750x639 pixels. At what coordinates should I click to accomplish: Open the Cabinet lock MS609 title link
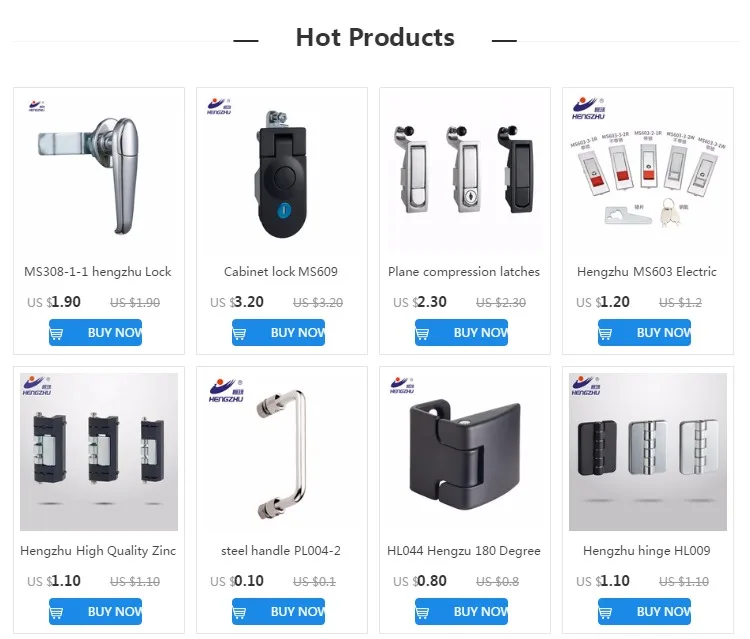[x=281, y=272]
